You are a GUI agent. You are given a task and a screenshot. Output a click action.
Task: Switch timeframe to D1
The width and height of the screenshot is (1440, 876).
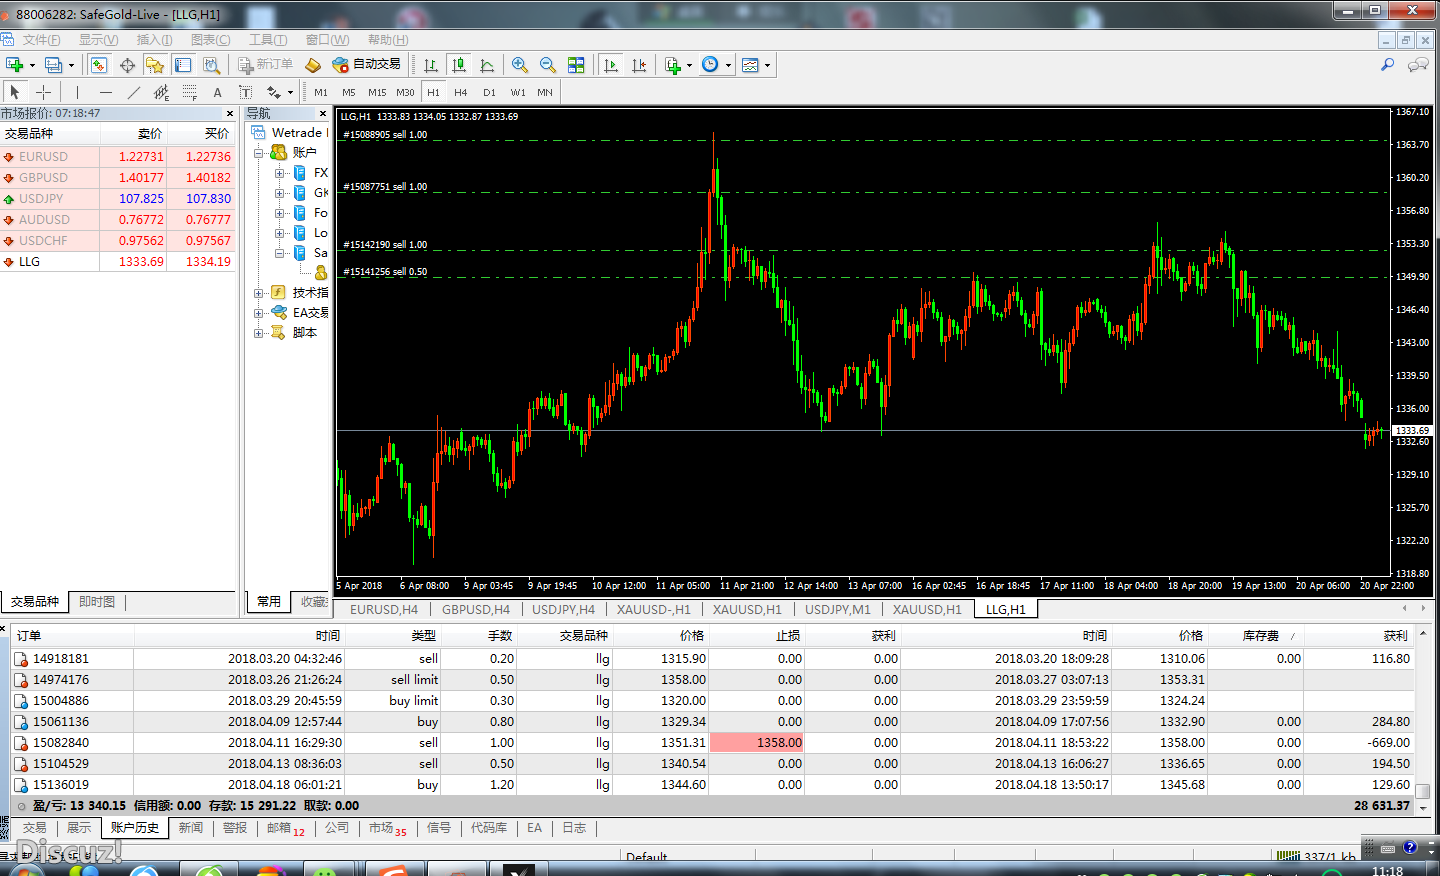click(x=489, y=92)
